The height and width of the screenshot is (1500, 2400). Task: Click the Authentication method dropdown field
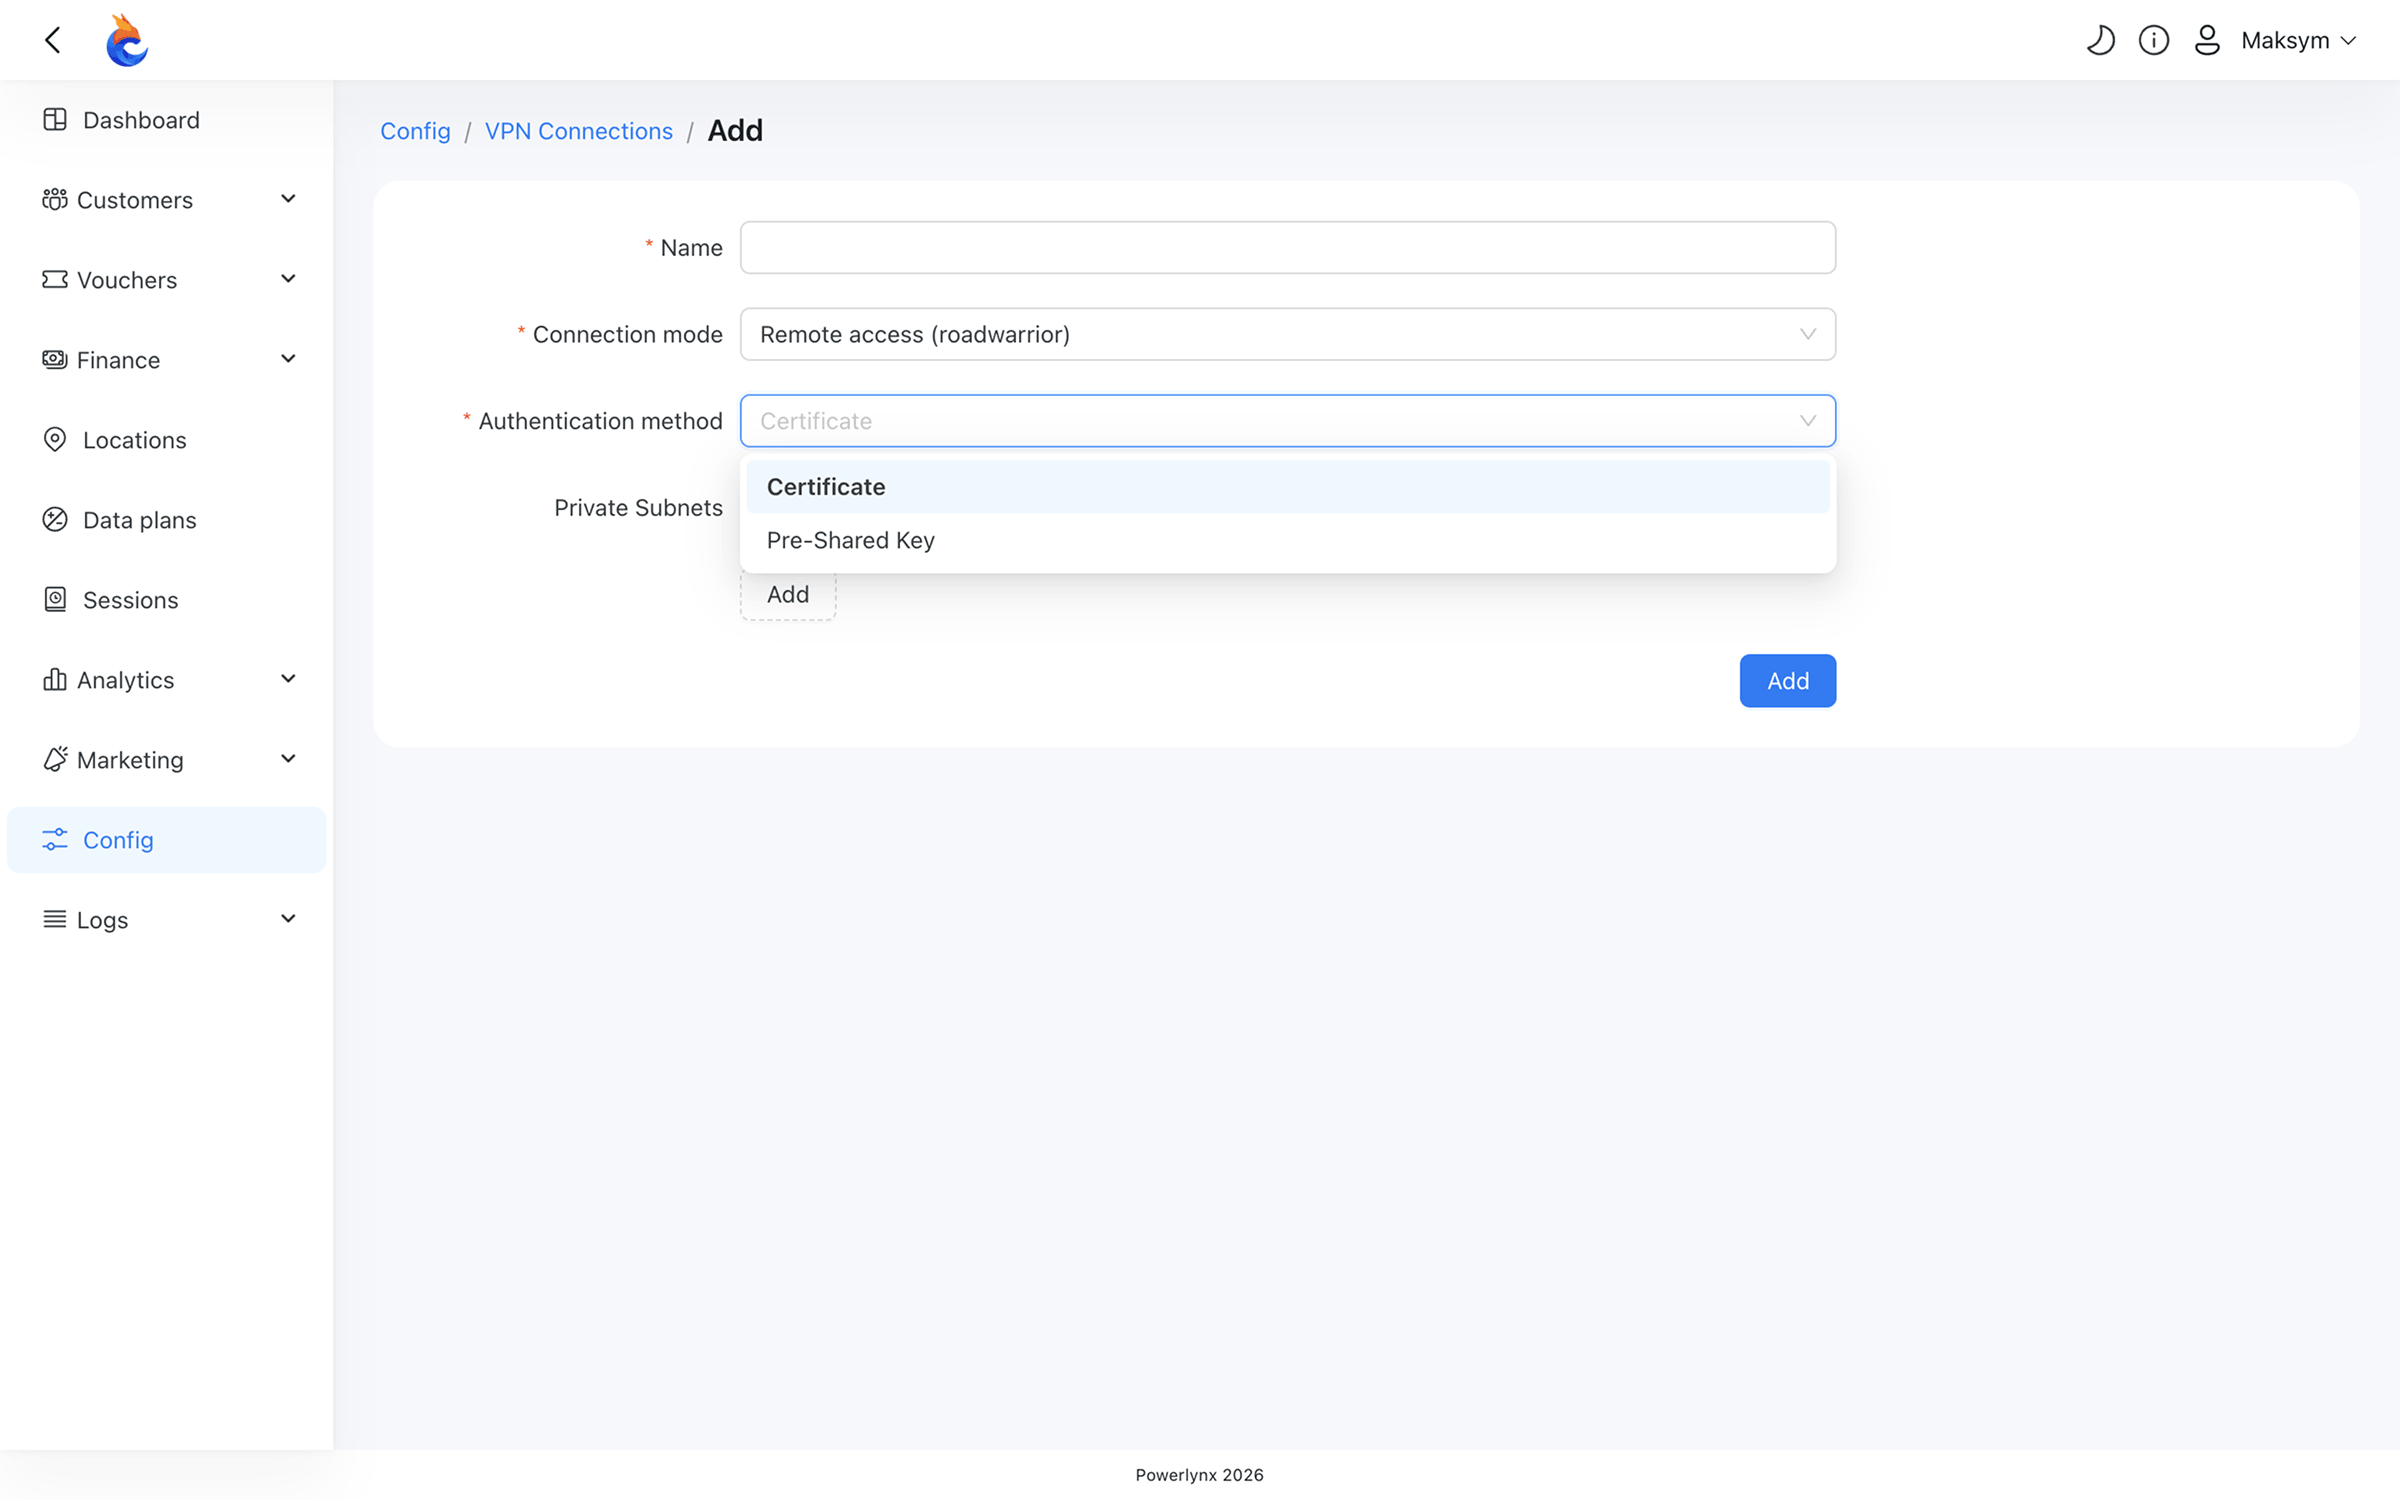(x=1287, y=421)
